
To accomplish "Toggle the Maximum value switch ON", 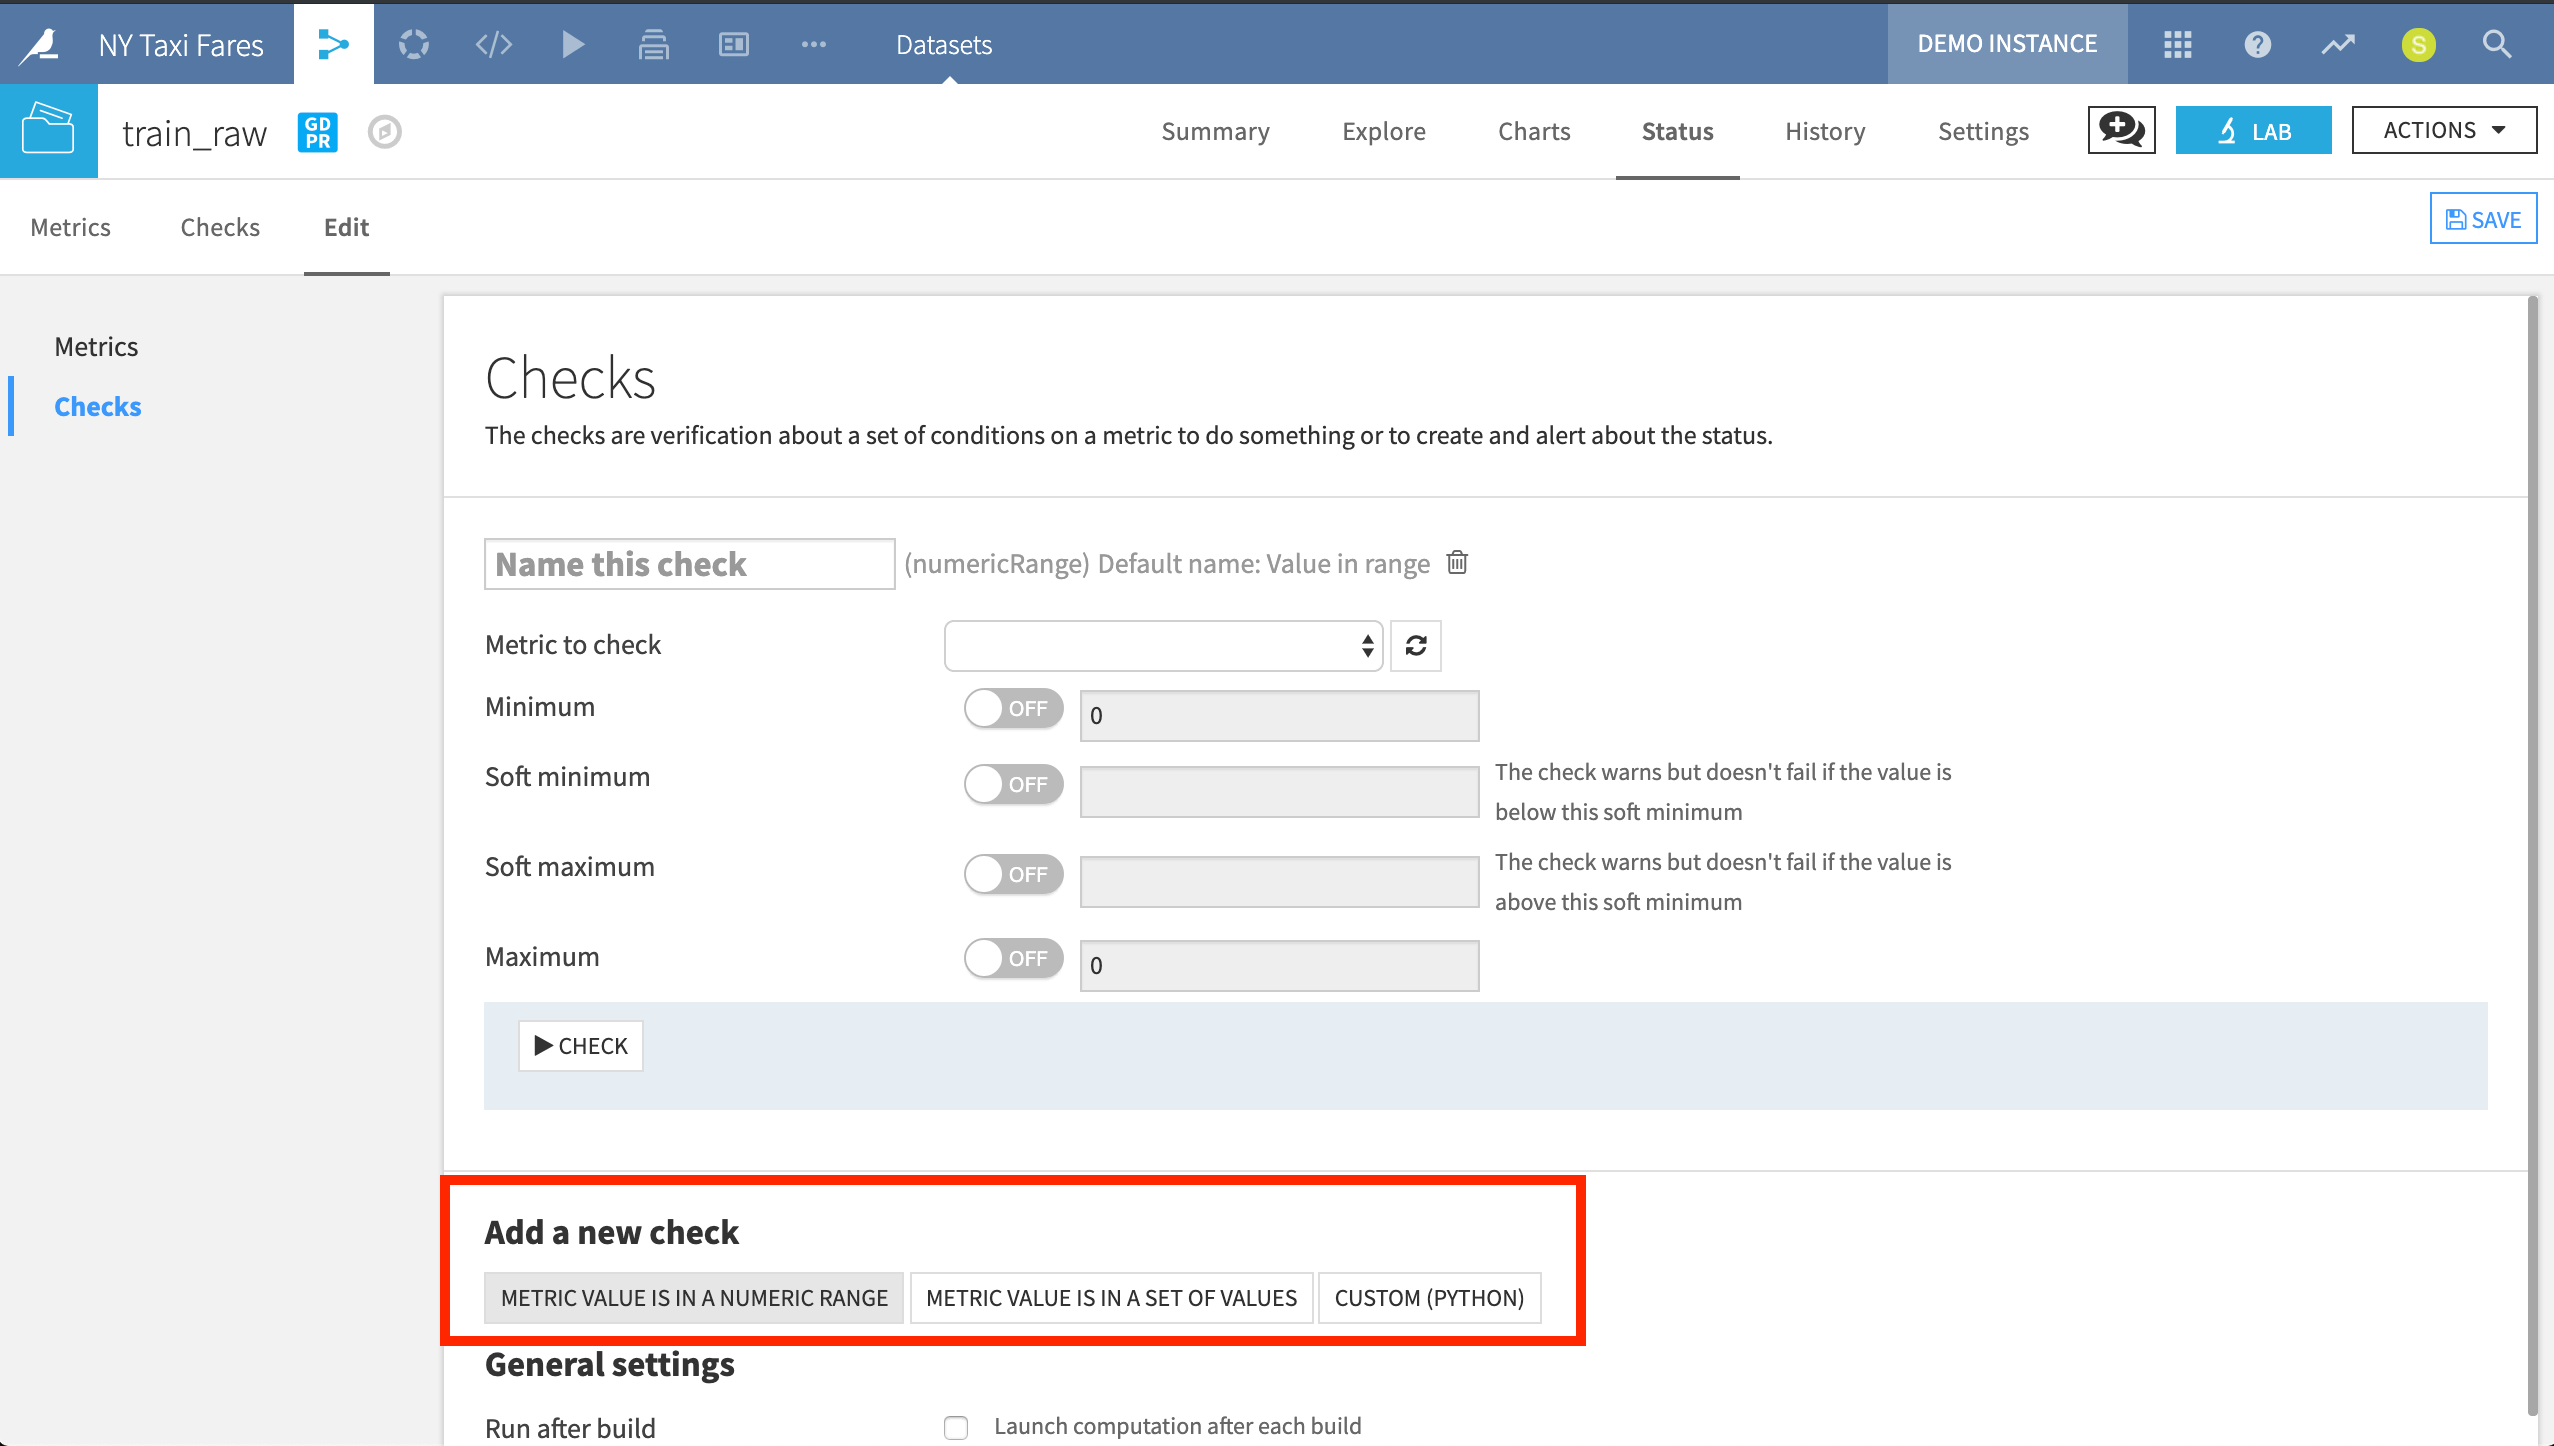I will tap(1012, 956).
